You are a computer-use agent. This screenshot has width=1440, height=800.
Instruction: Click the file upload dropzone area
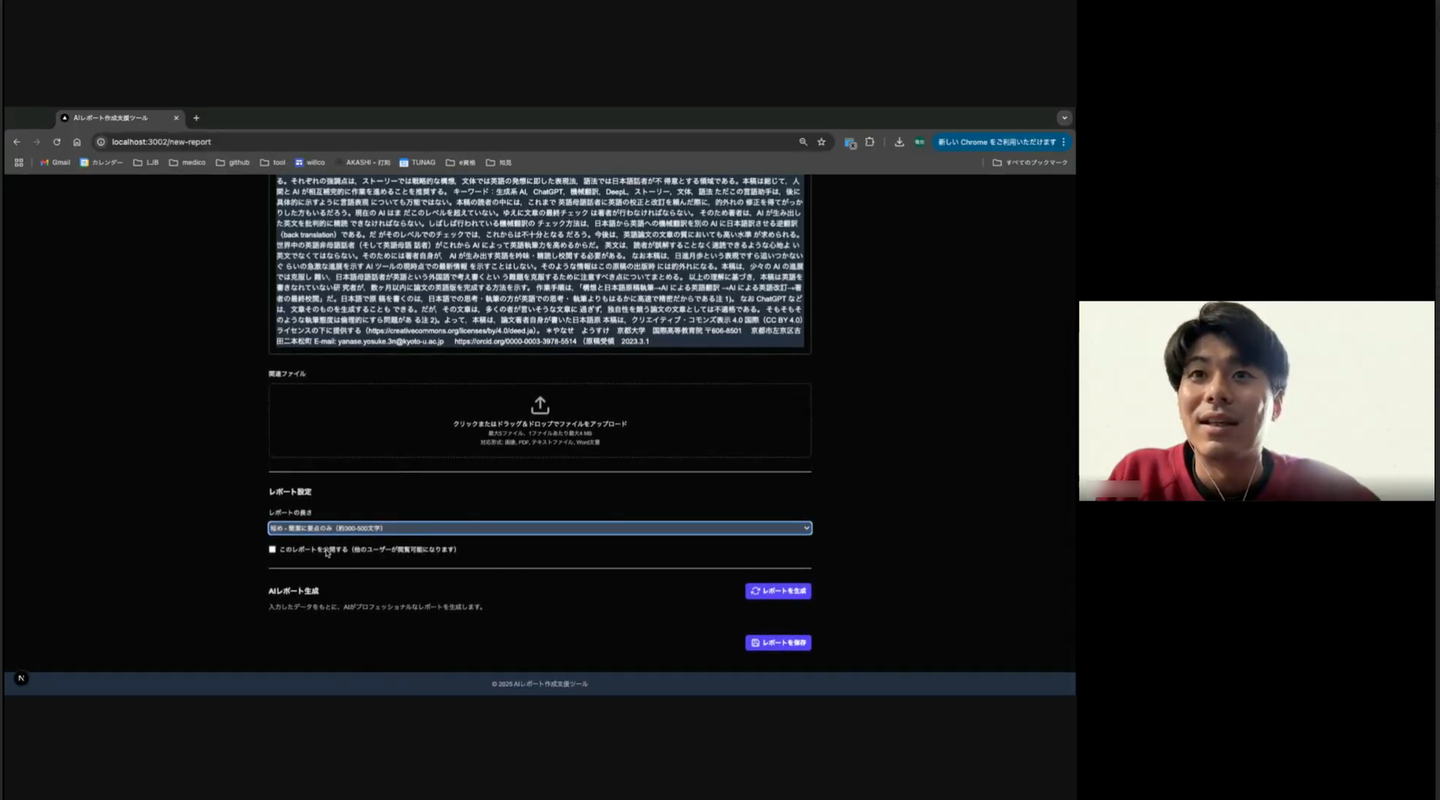(540, 421)
